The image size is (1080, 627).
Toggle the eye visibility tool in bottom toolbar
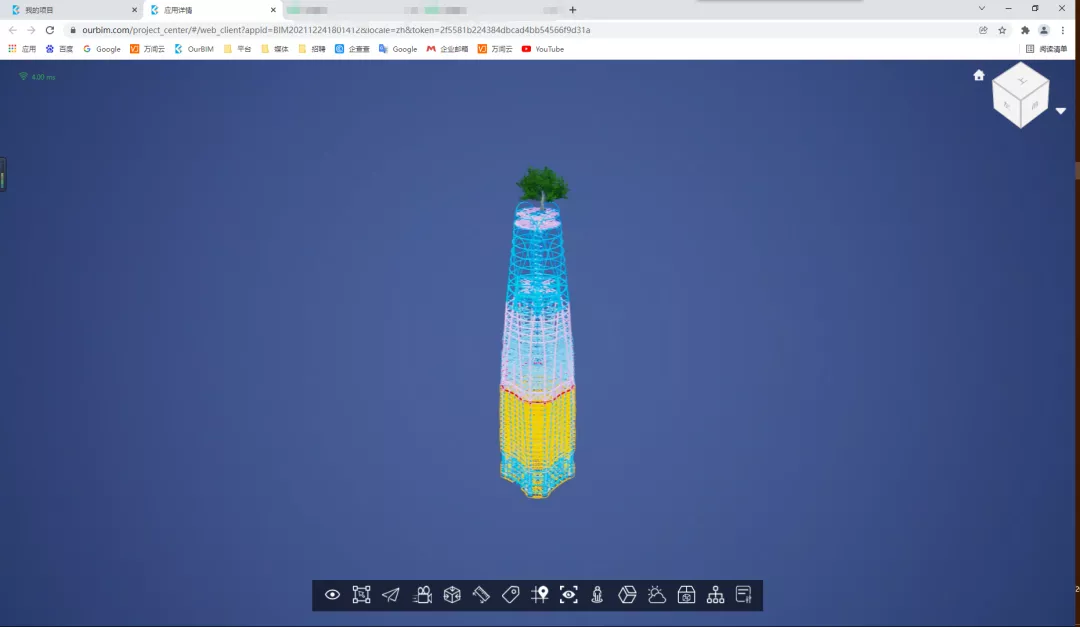(x=332, y=595)
